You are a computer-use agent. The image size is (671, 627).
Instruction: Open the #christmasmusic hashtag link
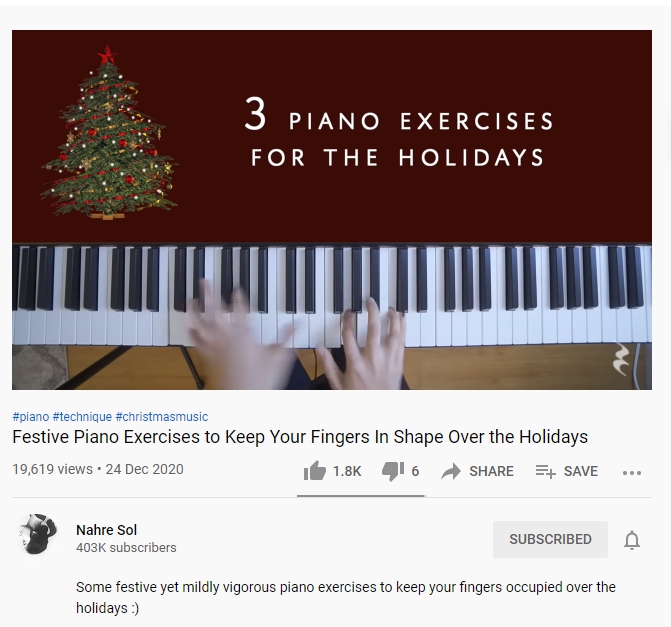[162, 416]
